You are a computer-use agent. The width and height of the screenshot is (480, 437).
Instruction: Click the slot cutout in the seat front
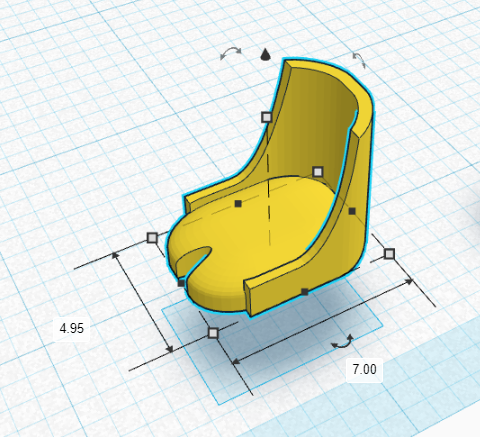click(195, 258)
